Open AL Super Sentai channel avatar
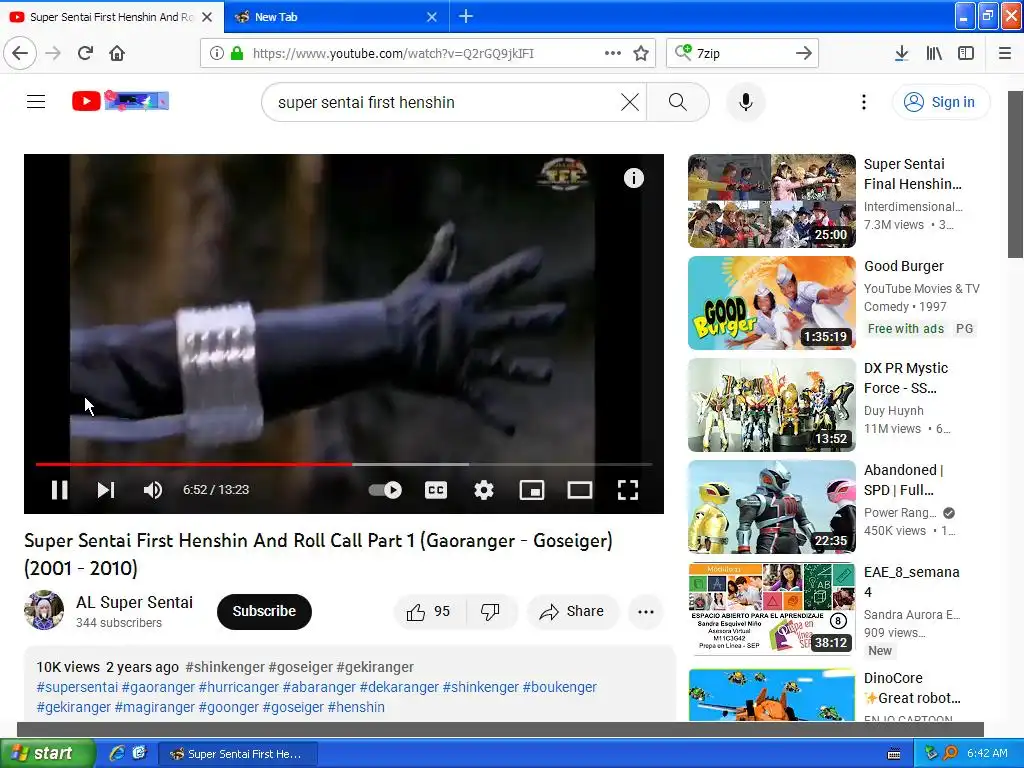The width and height of the screenshot is (1024, 768). (44, 610)
